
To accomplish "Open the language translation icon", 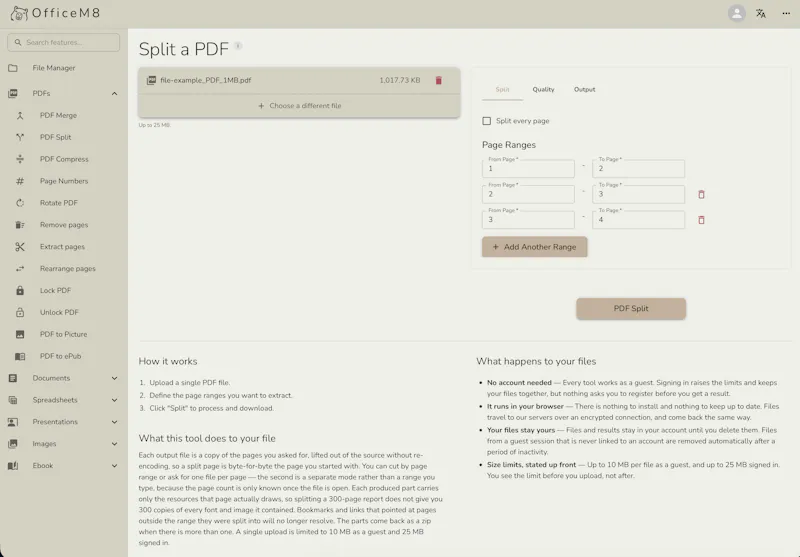I will click(761, 14).
